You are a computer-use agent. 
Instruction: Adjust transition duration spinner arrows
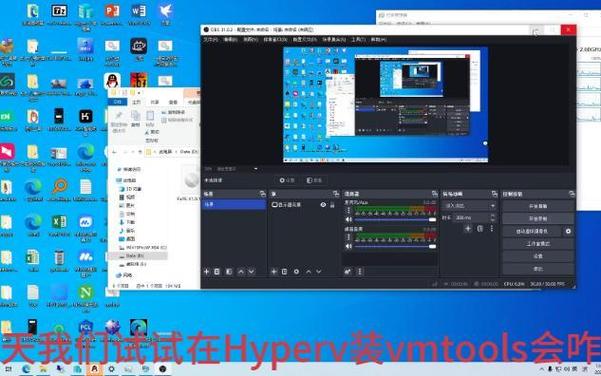point(493,218)
